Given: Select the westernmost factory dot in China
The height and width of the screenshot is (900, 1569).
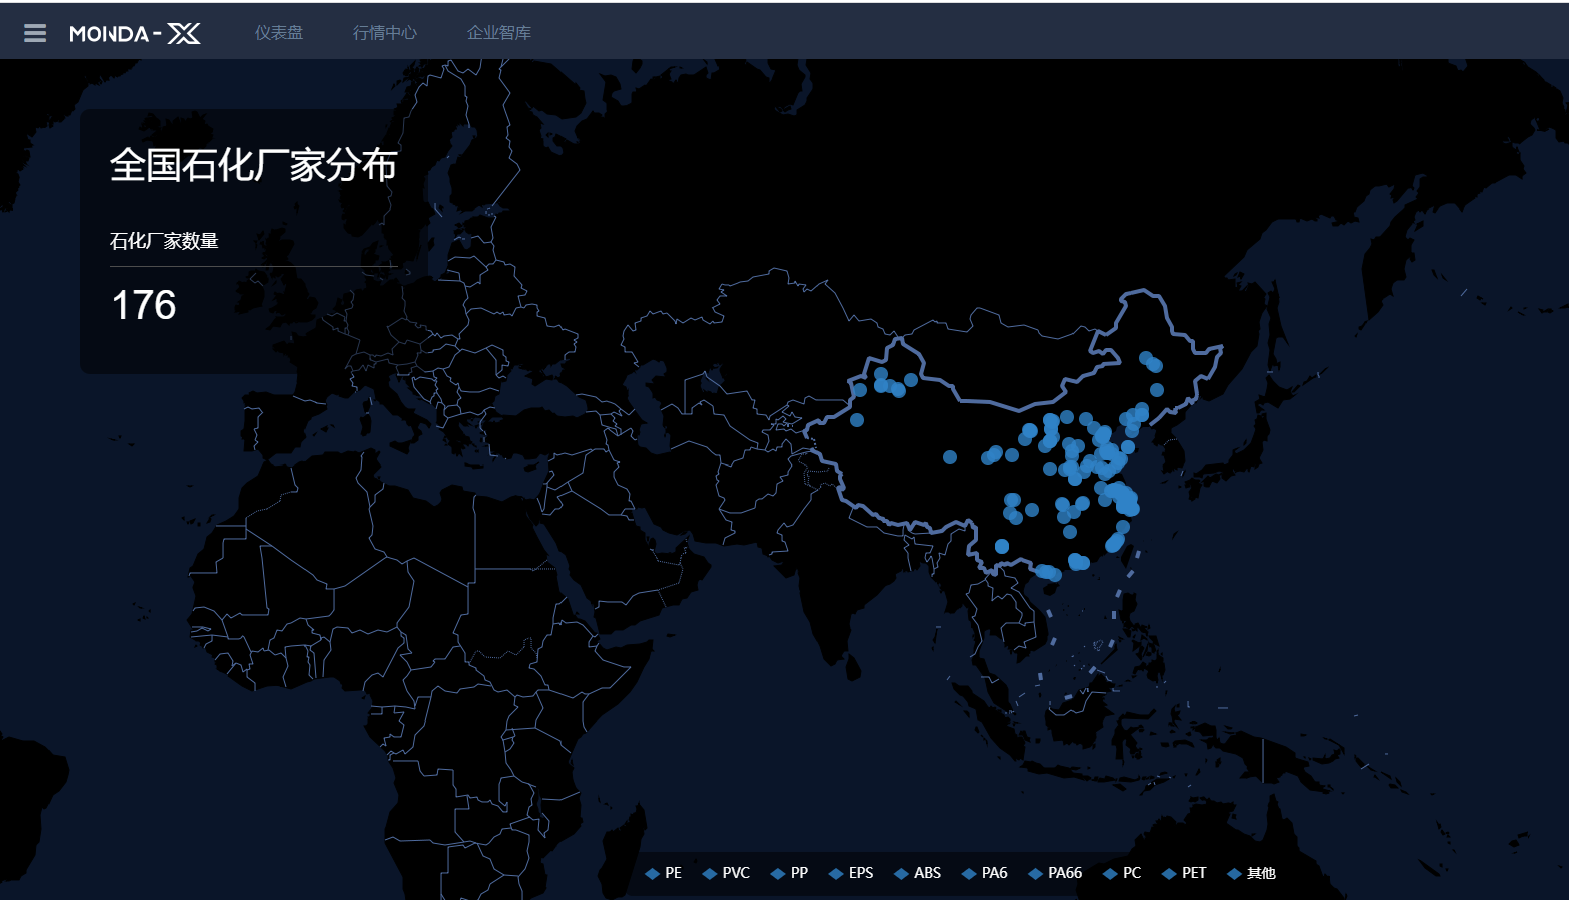Looking at the screenshot, I should pyautogui.click(x=857, y=420).
